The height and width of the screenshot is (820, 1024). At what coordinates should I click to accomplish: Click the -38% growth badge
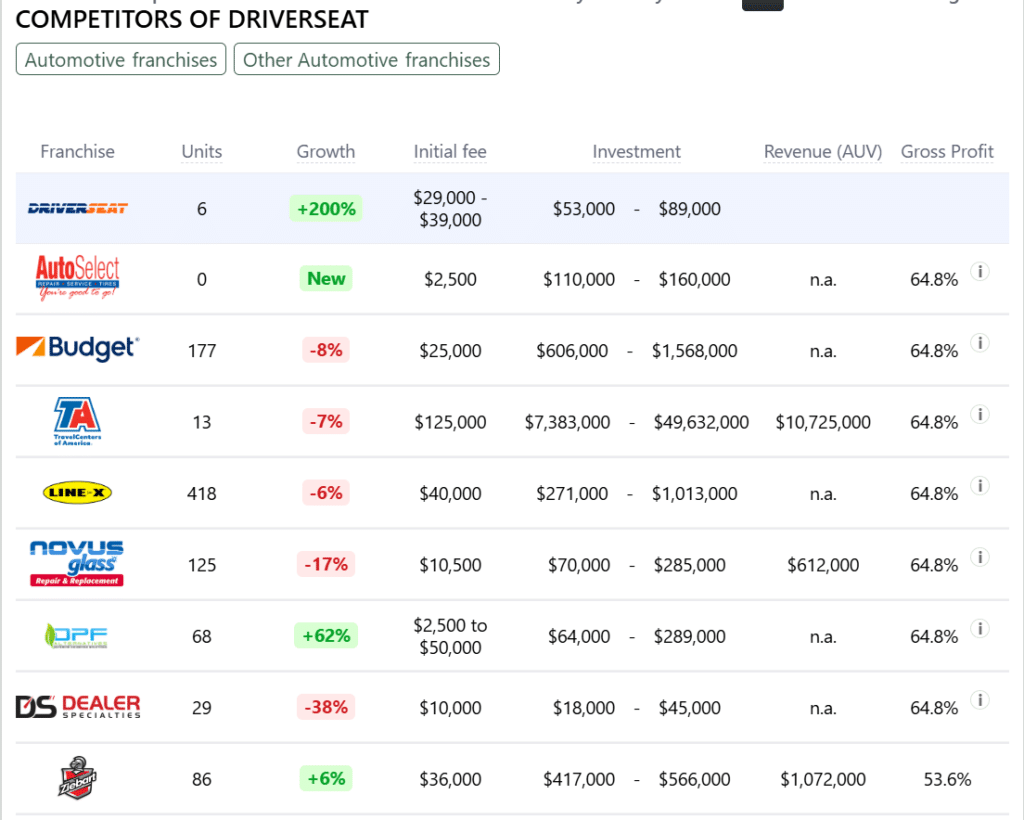click(x=326, y=707)
